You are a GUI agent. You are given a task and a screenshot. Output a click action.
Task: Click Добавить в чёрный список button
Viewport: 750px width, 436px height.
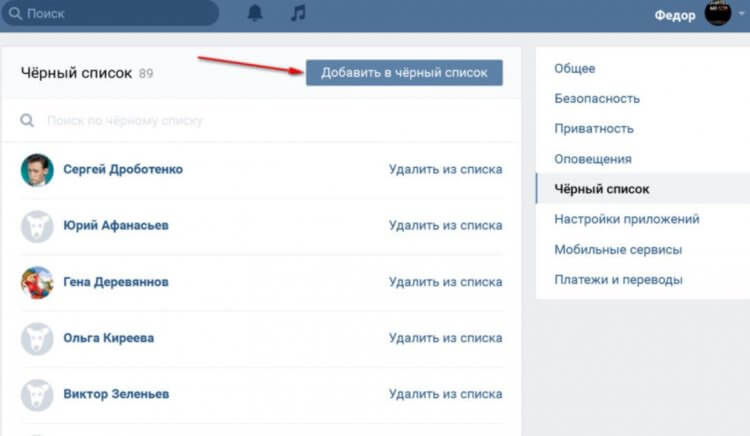(404, 73)
